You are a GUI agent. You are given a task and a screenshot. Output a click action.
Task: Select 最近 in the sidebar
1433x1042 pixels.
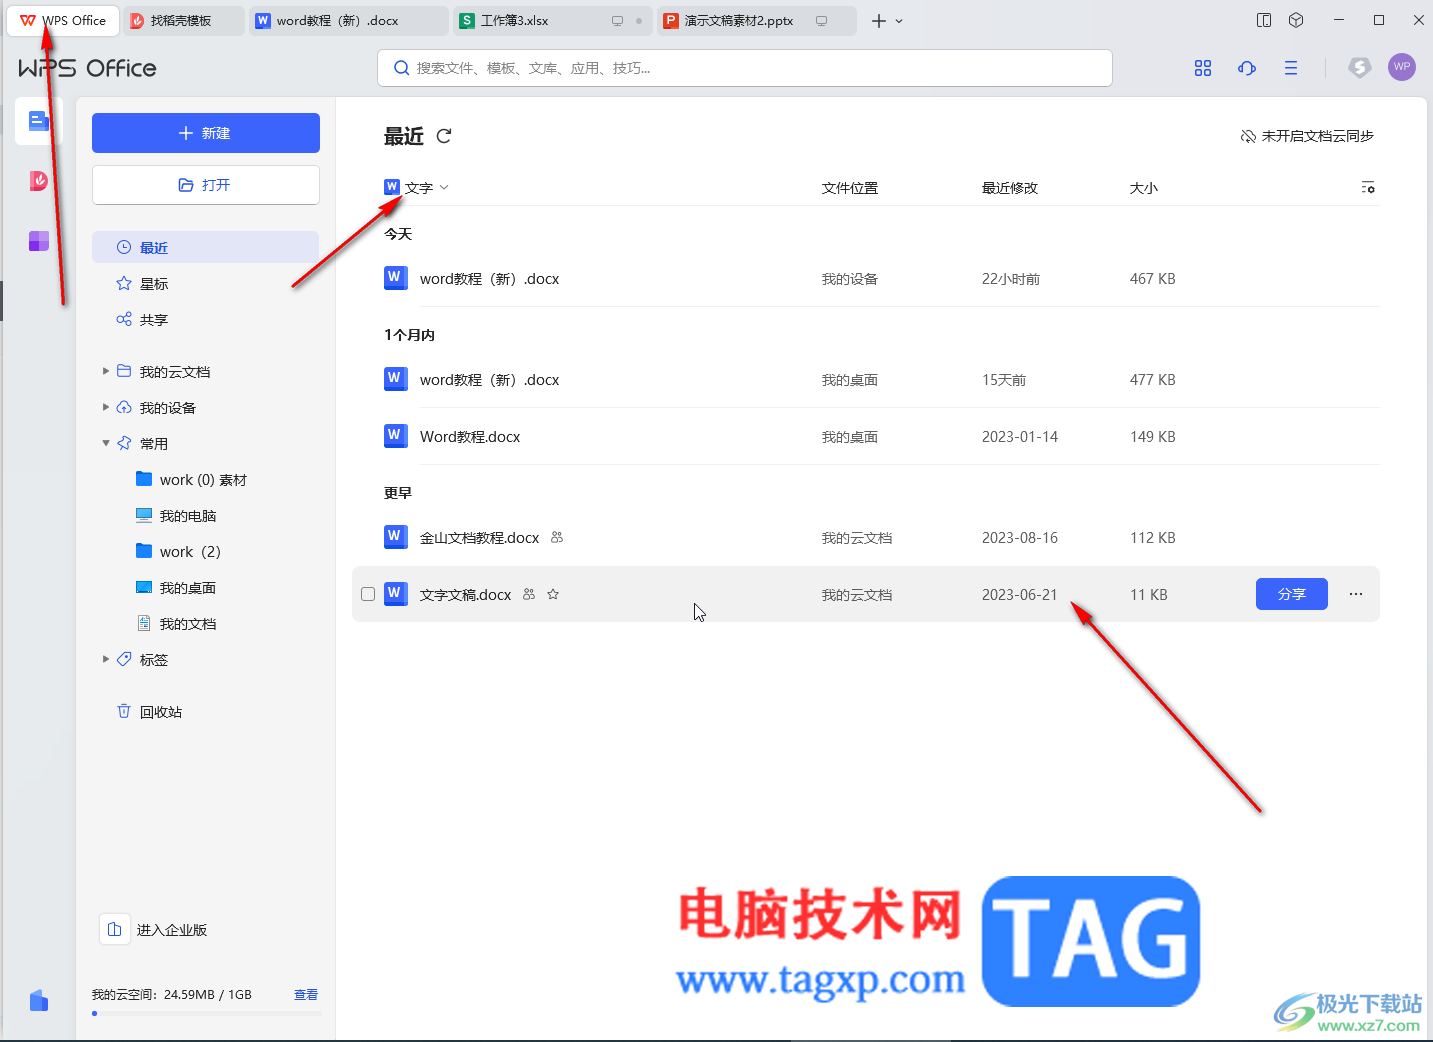(206, 247)
